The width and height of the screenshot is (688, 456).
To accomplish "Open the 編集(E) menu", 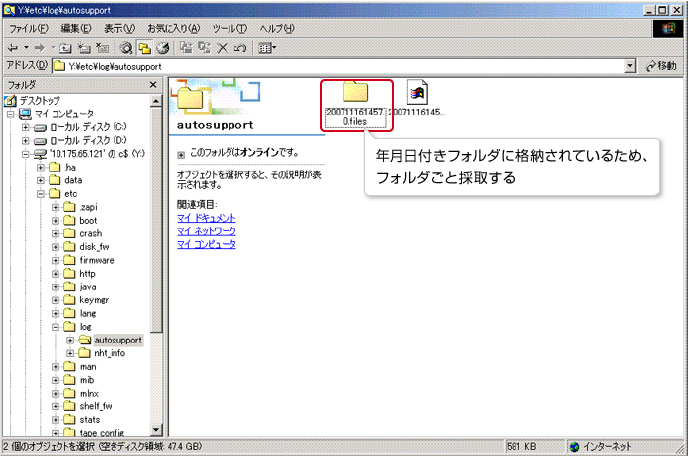I will click(x=76, y=29).
